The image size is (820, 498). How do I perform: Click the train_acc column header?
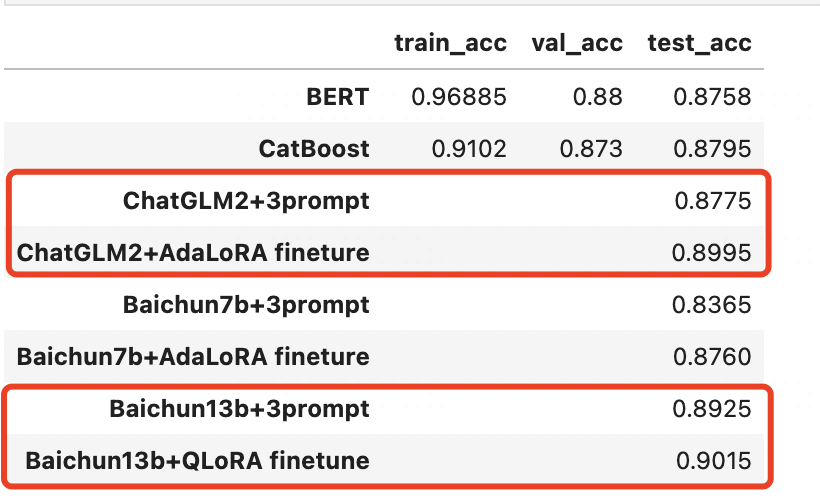(x=450, y=43)
